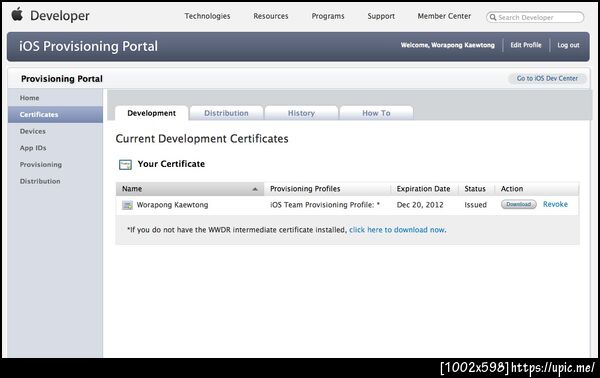
Task: Open the Support menu
Action: click(381, 16)
